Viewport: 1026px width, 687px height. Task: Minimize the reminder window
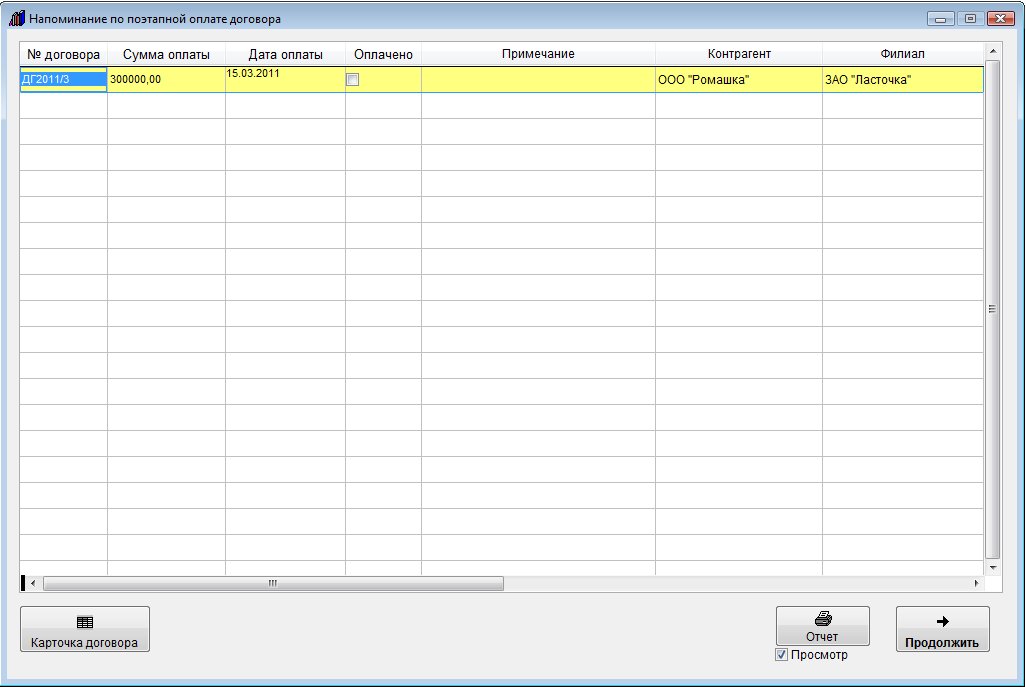coord(940,19)
